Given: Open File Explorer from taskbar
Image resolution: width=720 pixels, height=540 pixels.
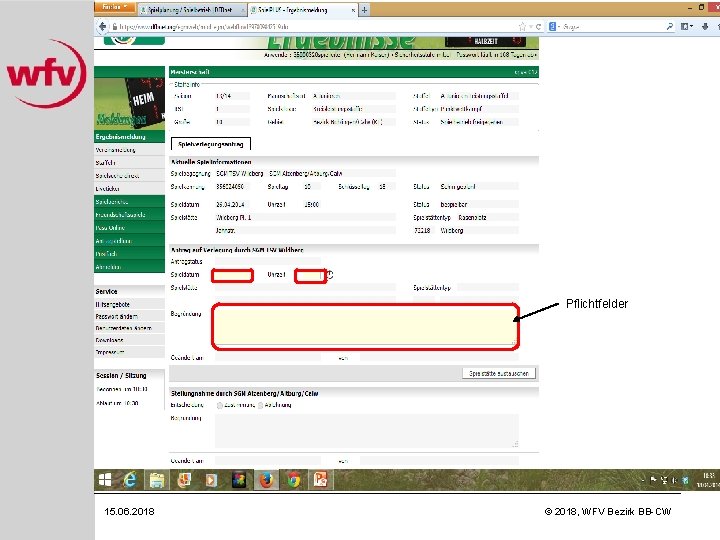Looking at the screenshot, I should (x=157, y=480).
